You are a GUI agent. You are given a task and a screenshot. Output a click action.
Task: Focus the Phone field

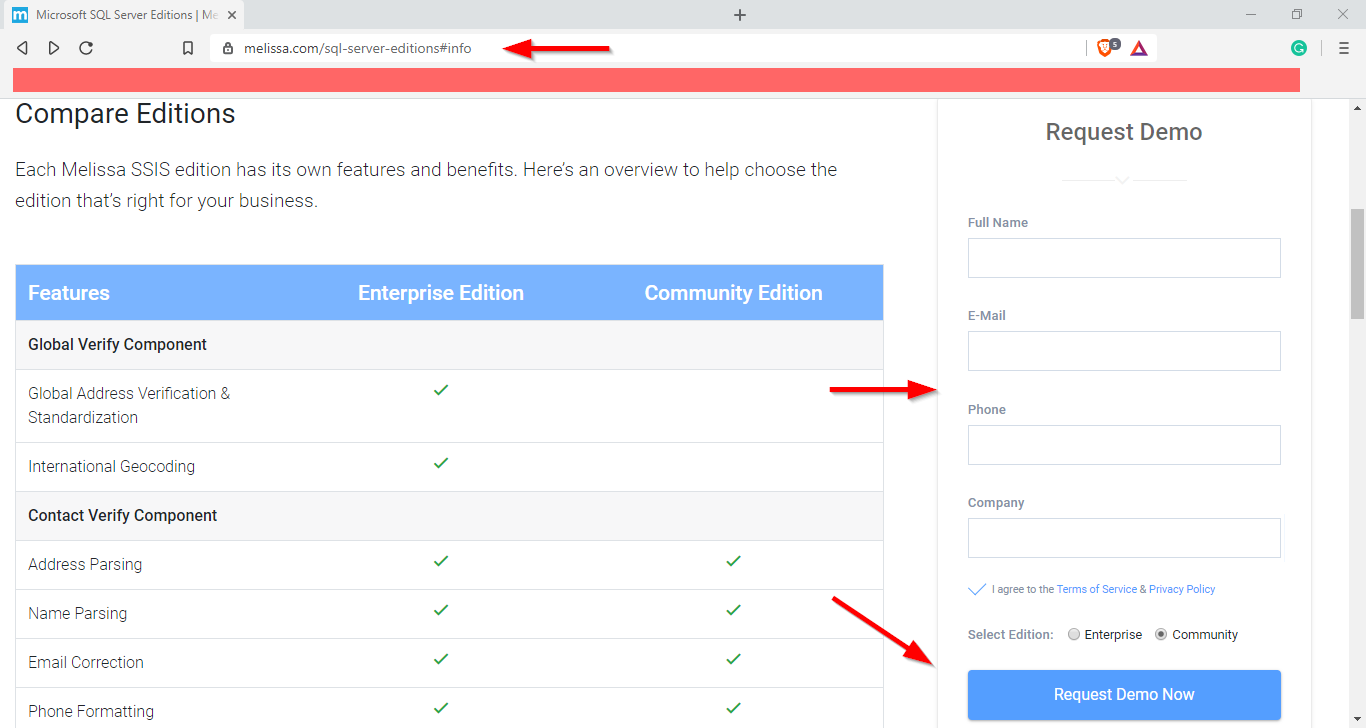(1124, 445)
